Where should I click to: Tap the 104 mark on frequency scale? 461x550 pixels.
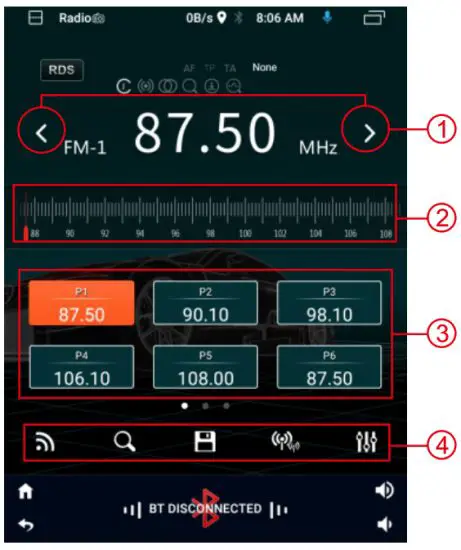(315, 234)
